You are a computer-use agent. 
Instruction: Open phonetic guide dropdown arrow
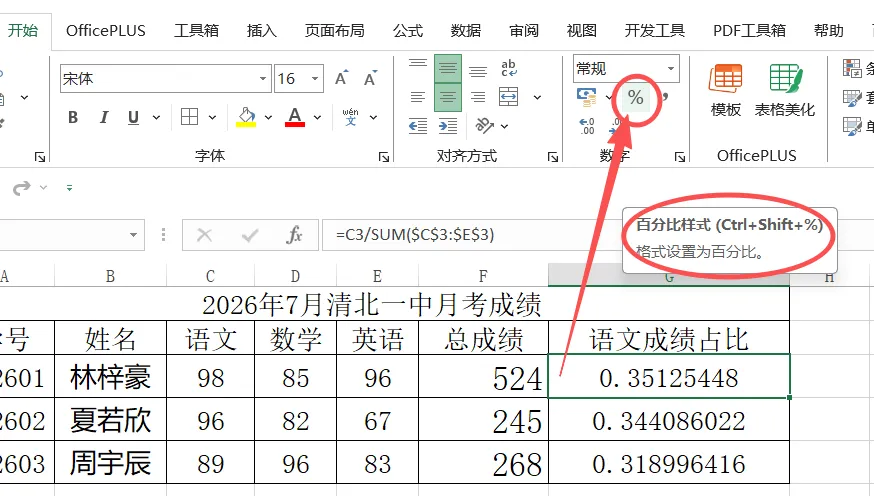click(373, 118)
